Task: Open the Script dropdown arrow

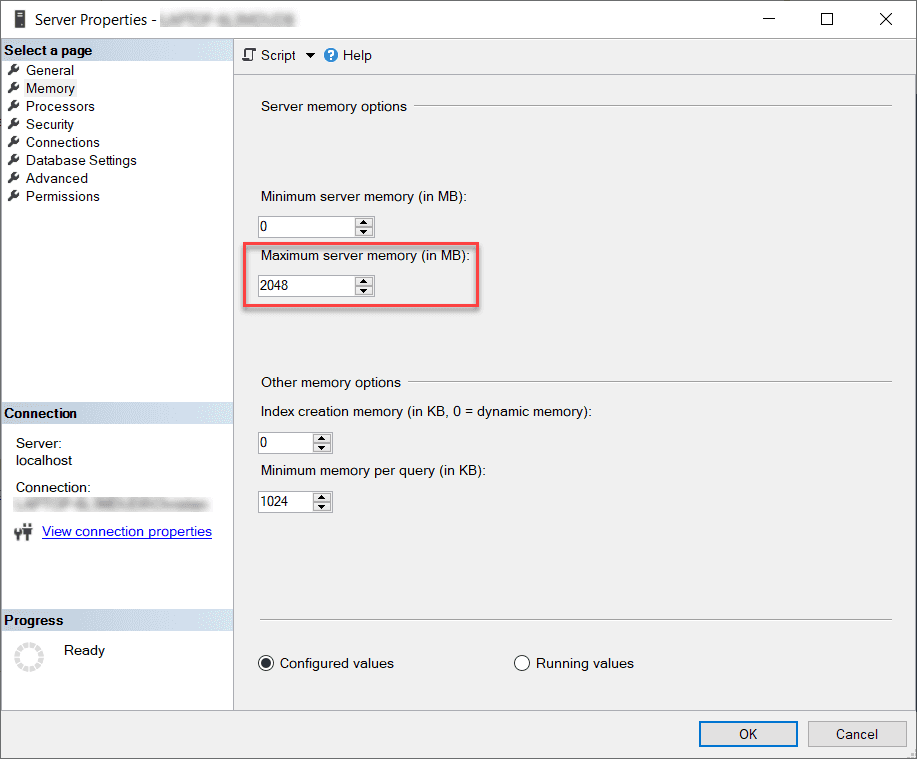Action: pyautogui.click(x=310, y=56)
